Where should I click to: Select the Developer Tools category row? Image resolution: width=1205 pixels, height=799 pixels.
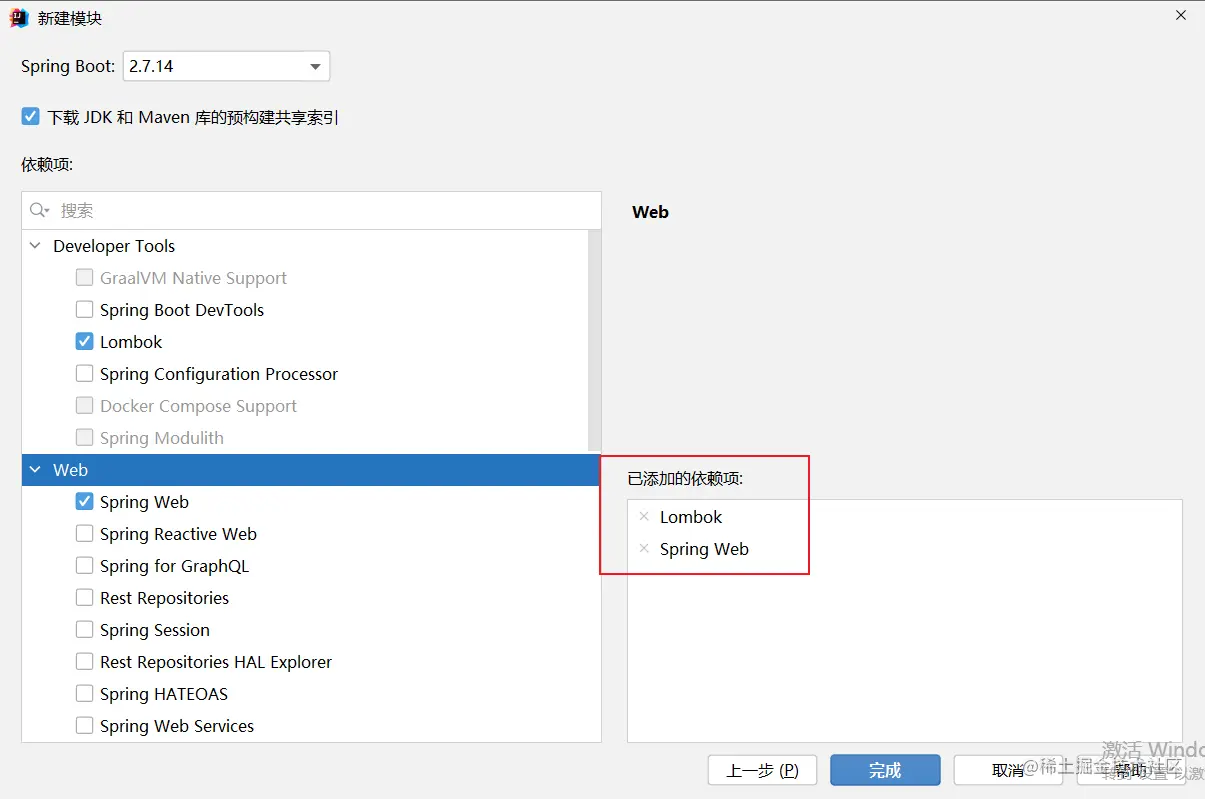[305, 246]
